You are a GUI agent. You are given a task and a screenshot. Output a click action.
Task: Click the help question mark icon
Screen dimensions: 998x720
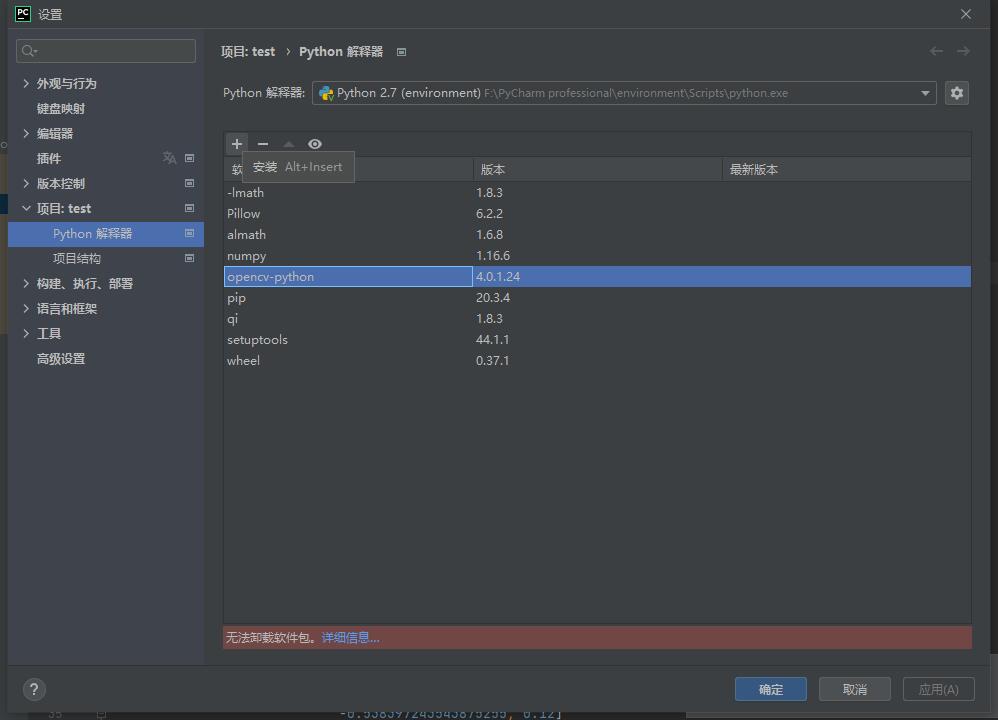click(x=33, y=689)
